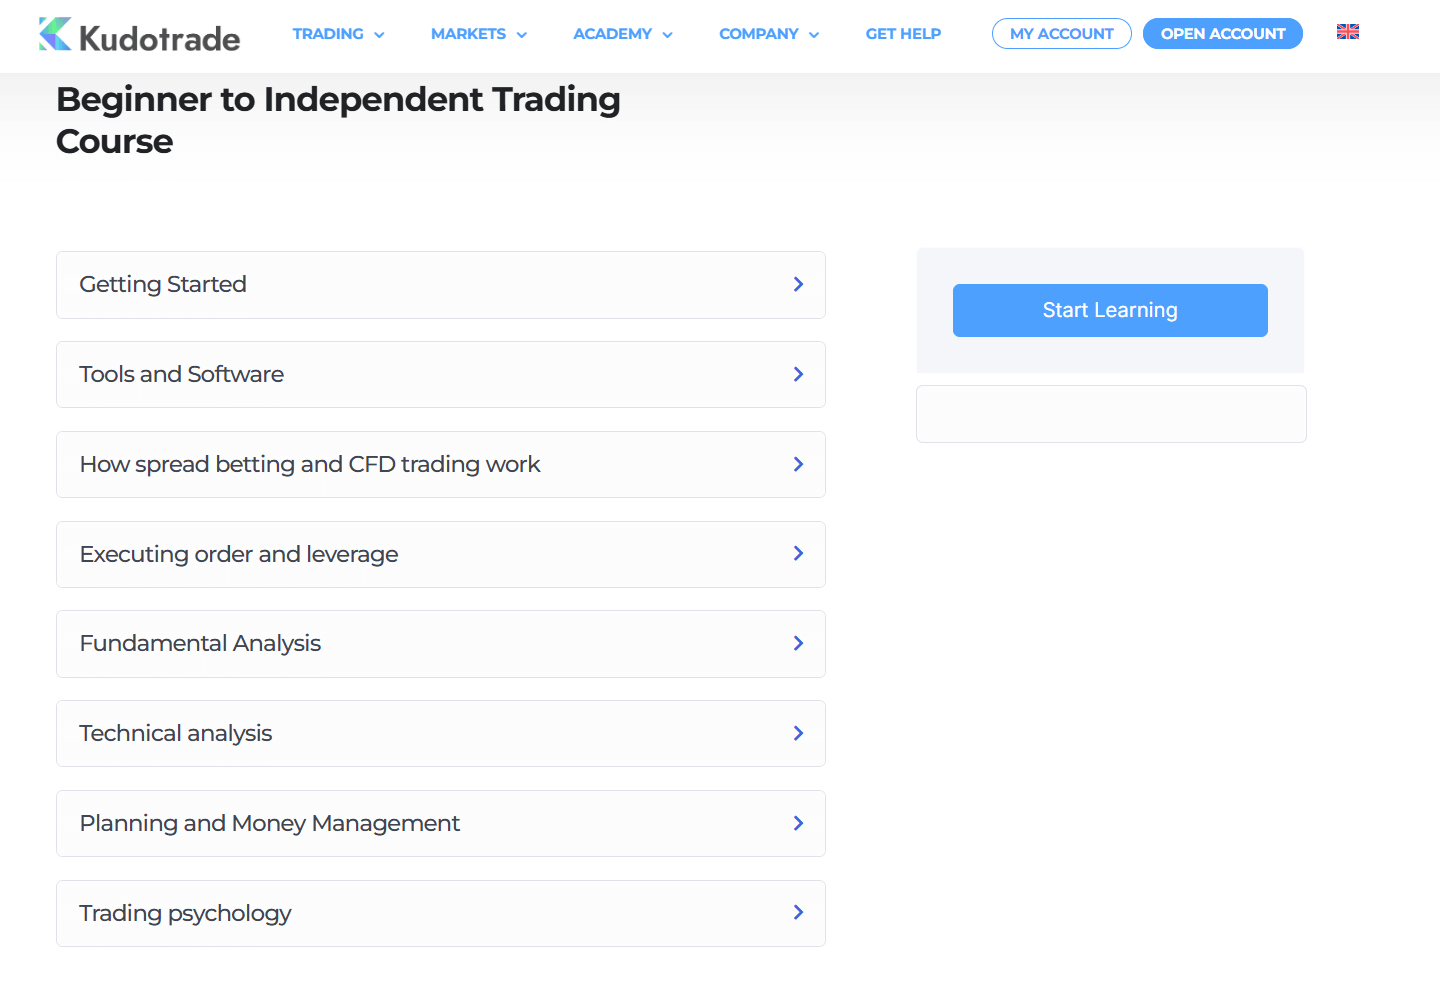Select 'Planning and Money Management' title text
Image resolution: width=1440 pixels, height=992 pixels.
(270, 823)
